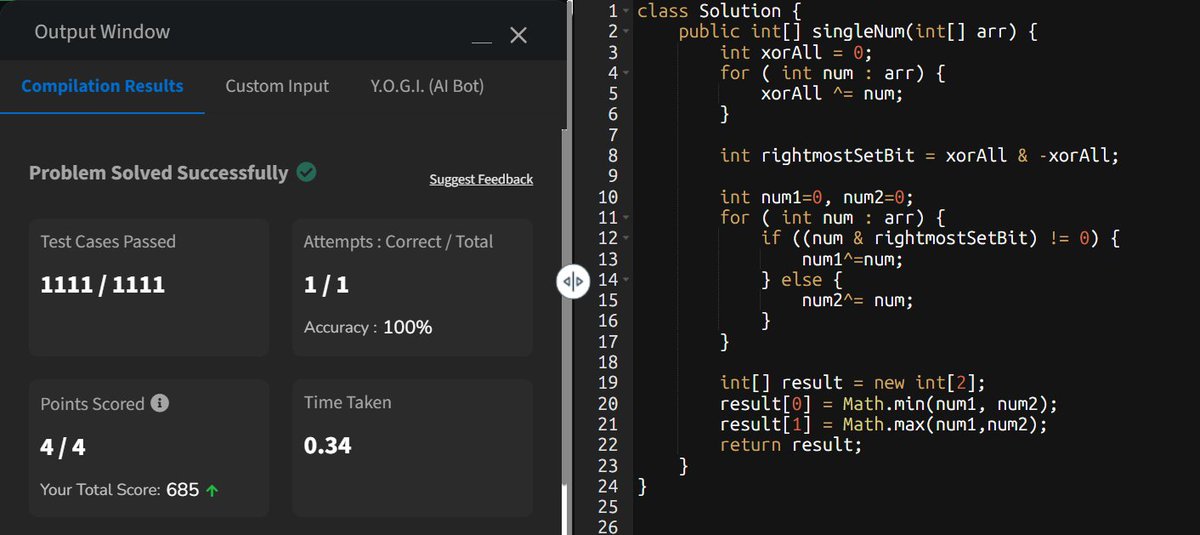The width and height of the screenshot is (1200, 535).
Task: Open the Custom Input tab
Action: [277, 86]
